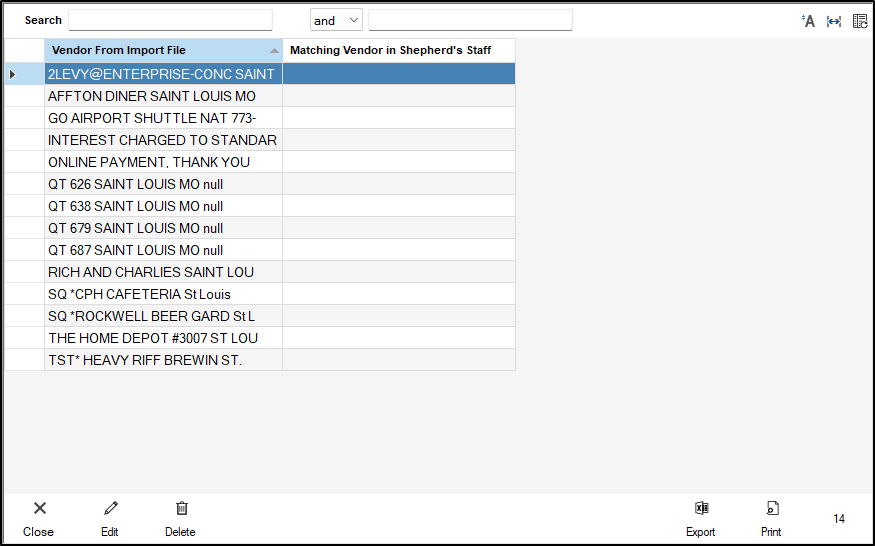The image size is (875, 546).
Task: Click the font size adjustment icon
Action: (809, 21)
